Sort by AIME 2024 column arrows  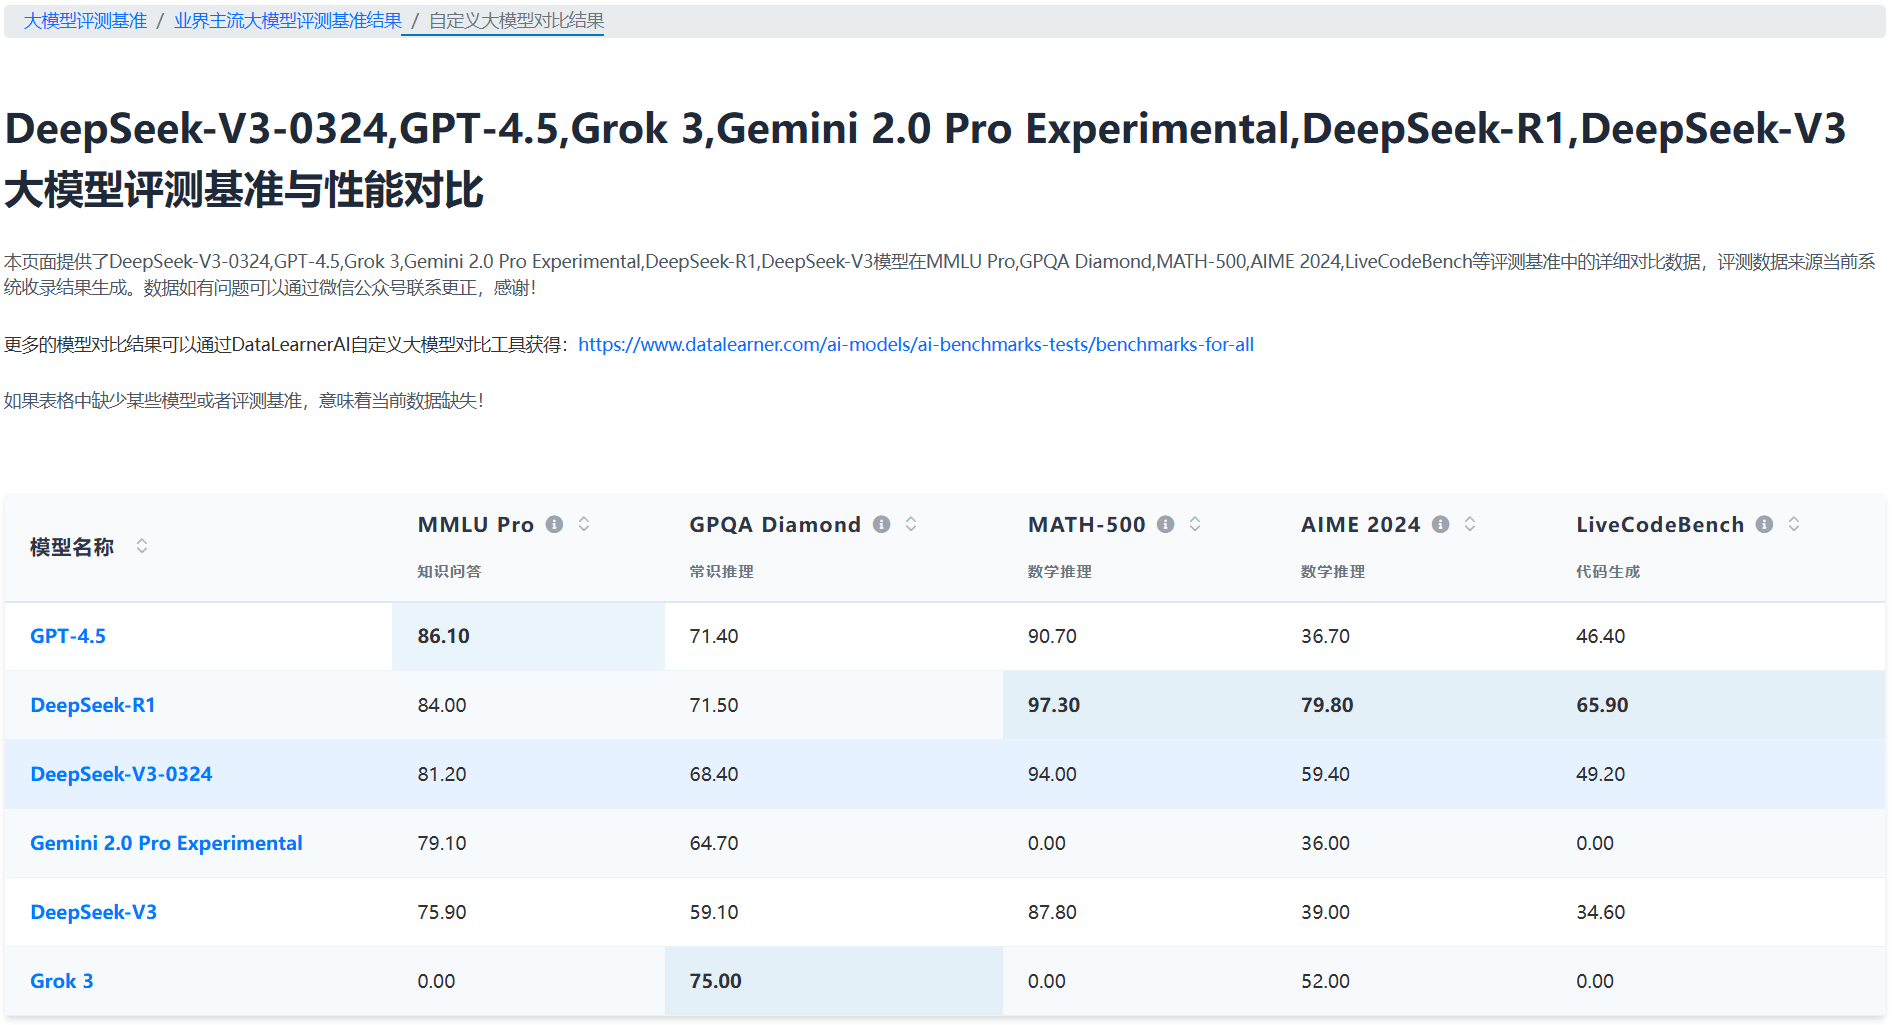tap(1470, 524)
